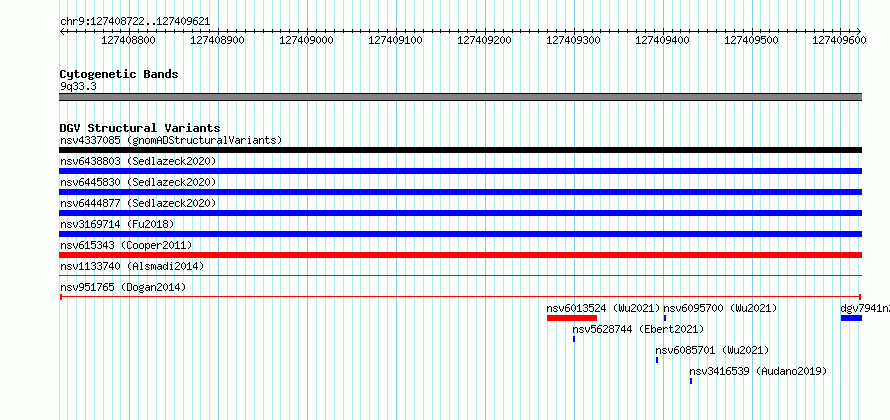Click the blue bar under dgv7941n
This screenshot has height=420, width=890.
[851, 318]
